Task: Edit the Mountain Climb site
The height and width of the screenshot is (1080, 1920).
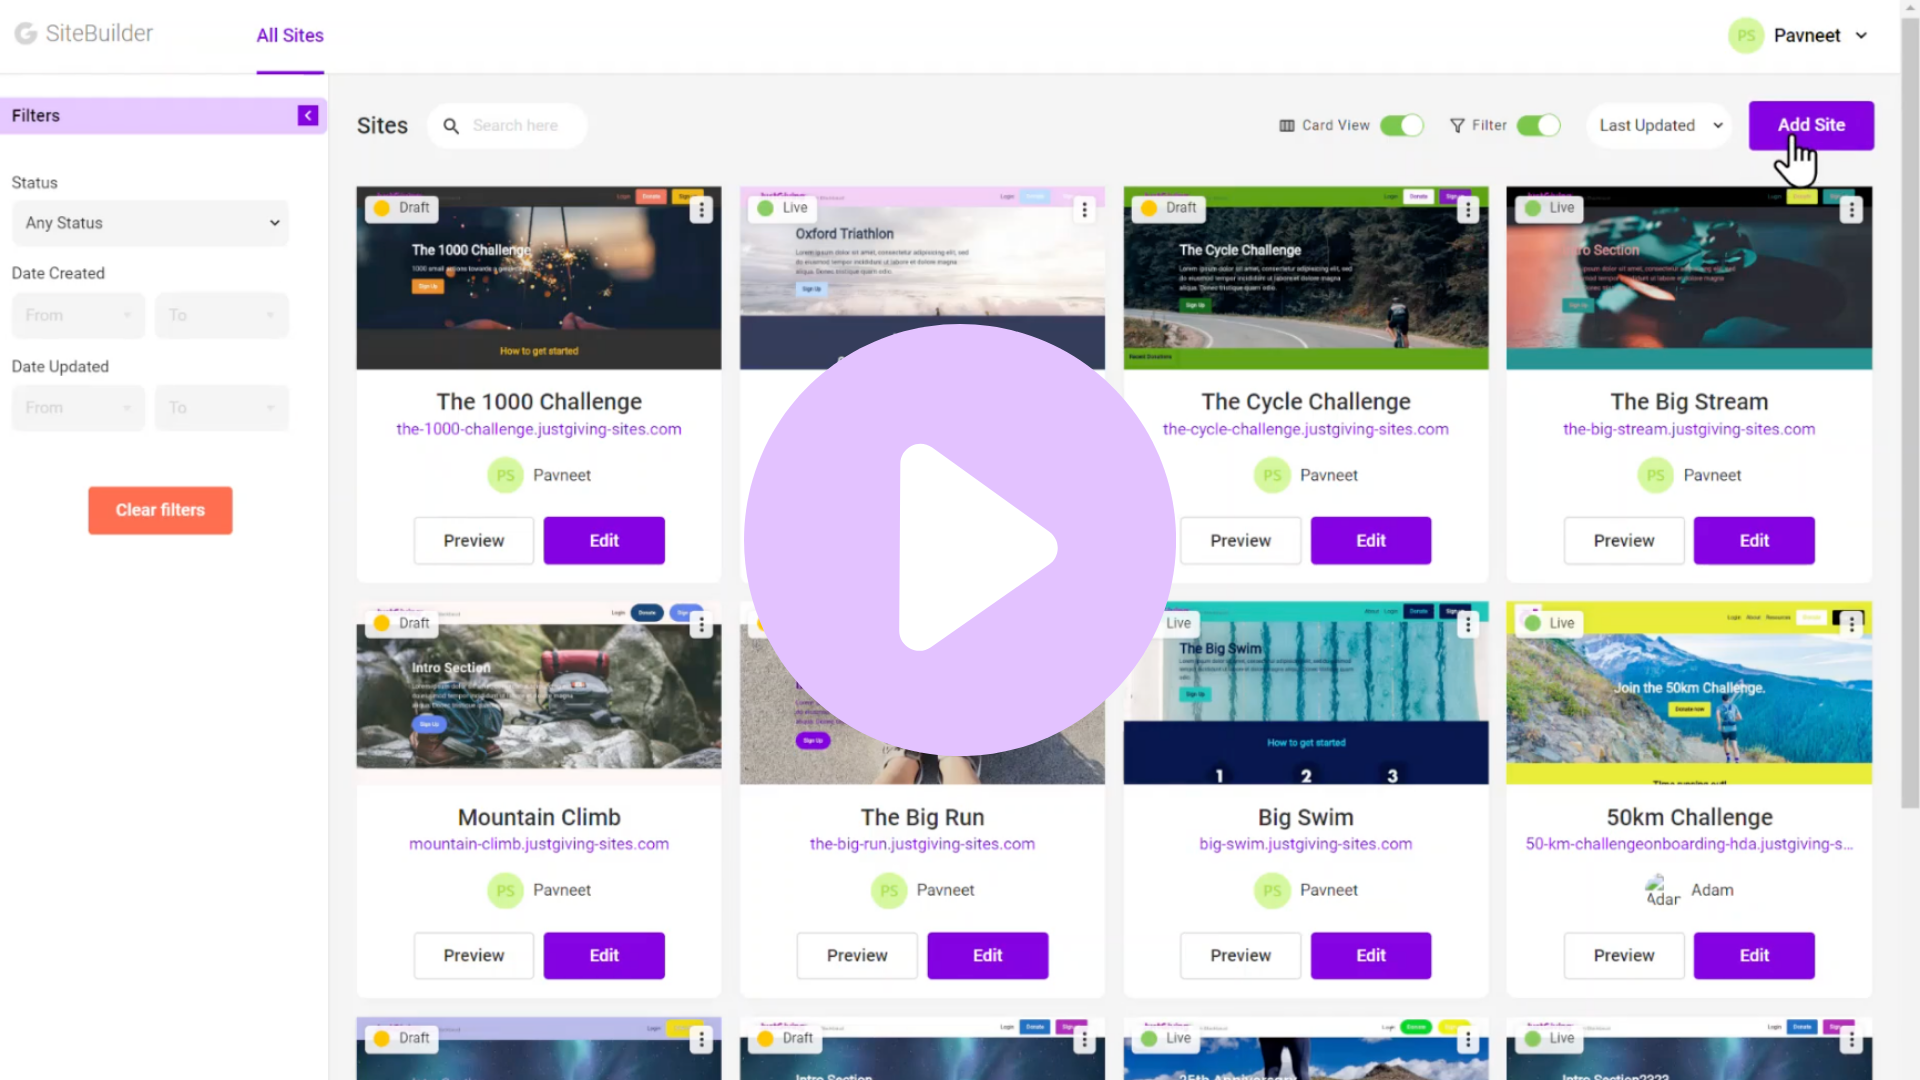Action: [x=604, y=956]
